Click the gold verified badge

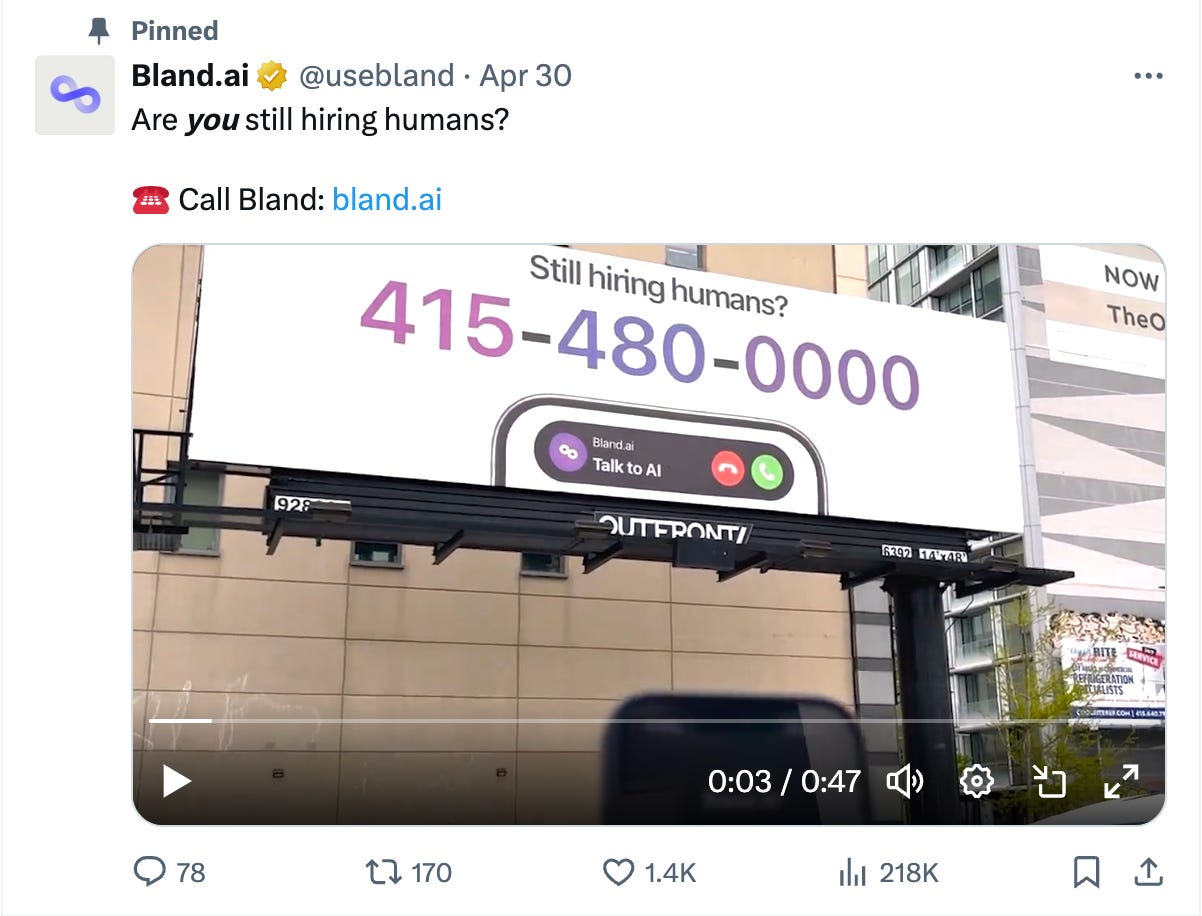[271, 75]
